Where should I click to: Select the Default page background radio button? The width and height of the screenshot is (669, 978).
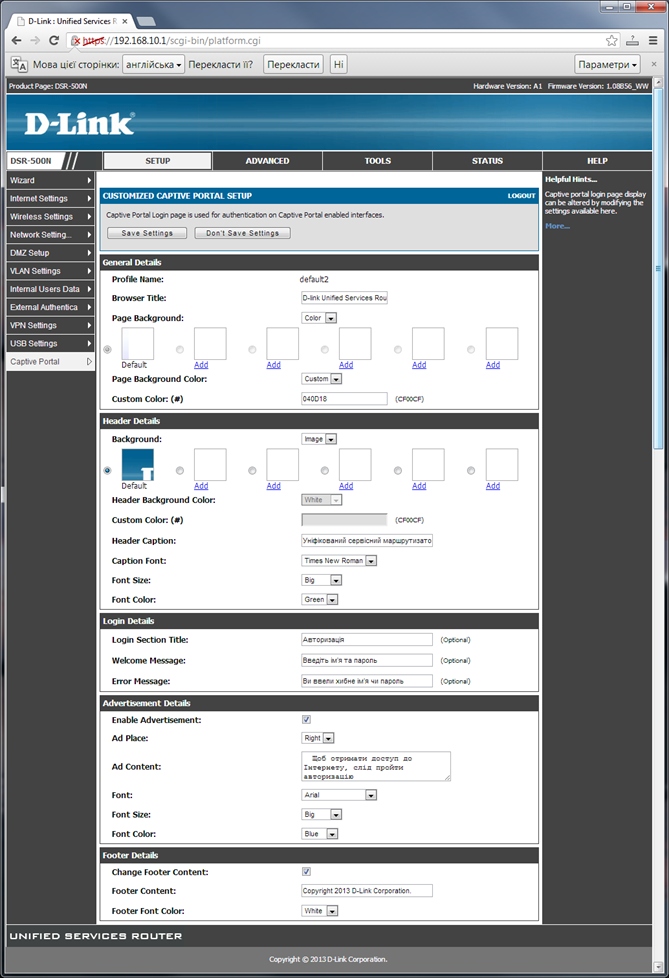(x=107, y=349)
